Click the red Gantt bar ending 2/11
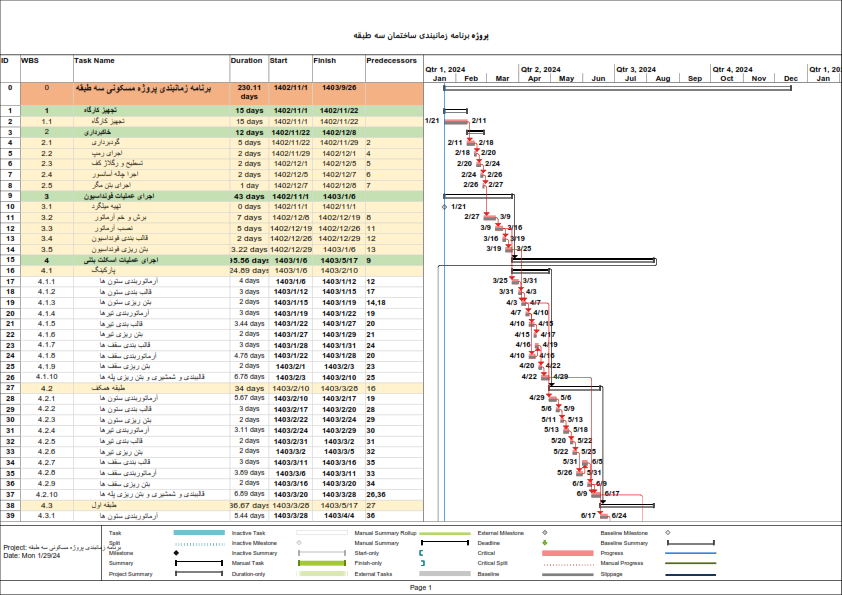 click(x=456, y=121)
